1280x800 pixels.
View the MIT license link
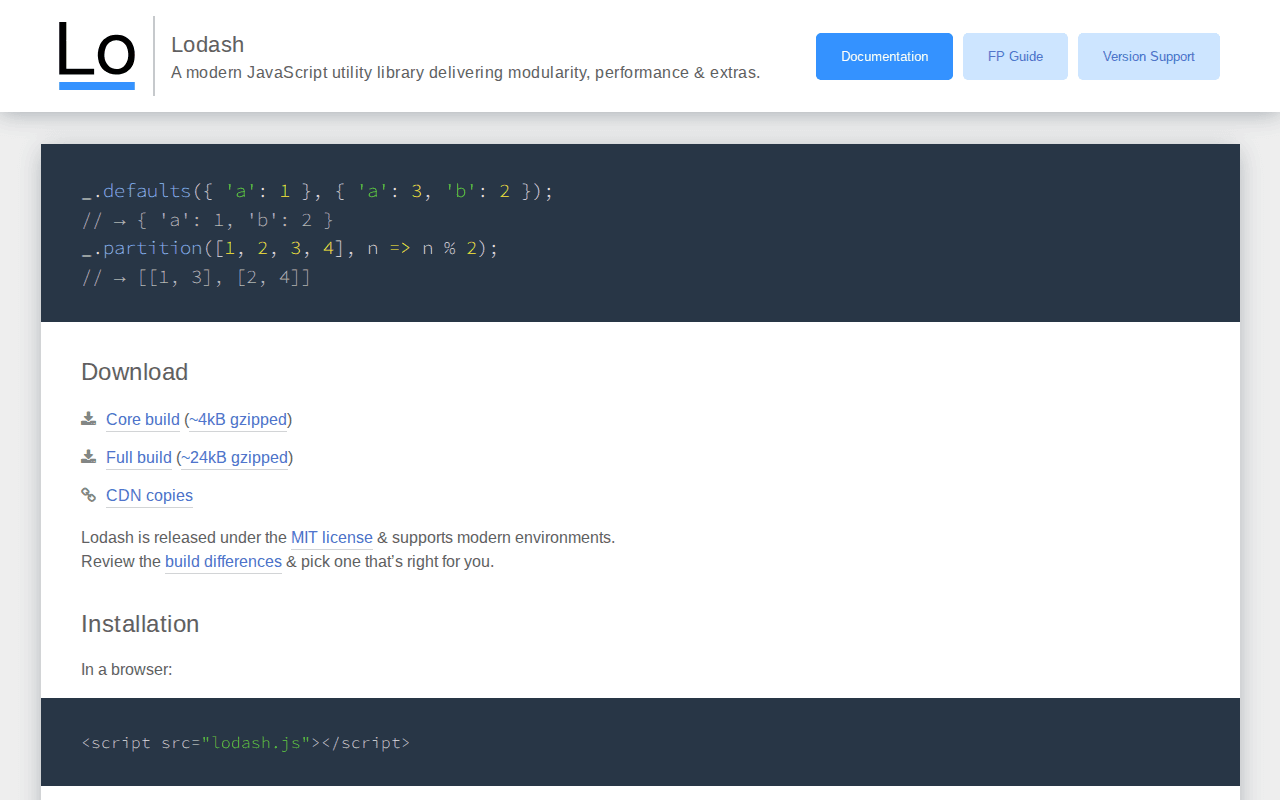pyautogui.click(x=331, y=538)
